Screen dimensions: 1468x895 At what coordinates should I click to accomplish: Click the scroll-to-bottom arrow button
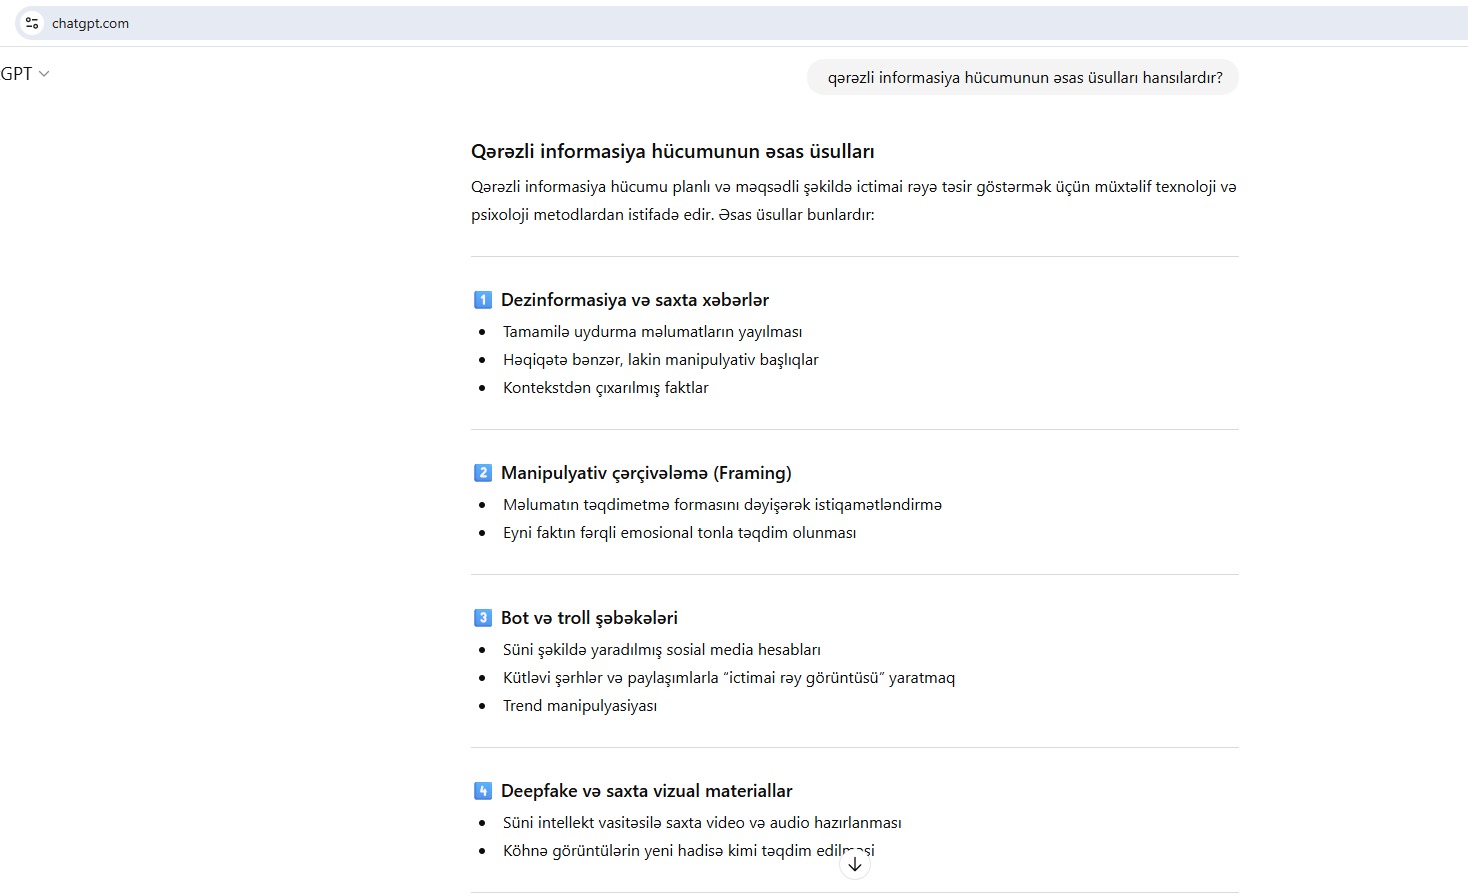tap(855, 864)
